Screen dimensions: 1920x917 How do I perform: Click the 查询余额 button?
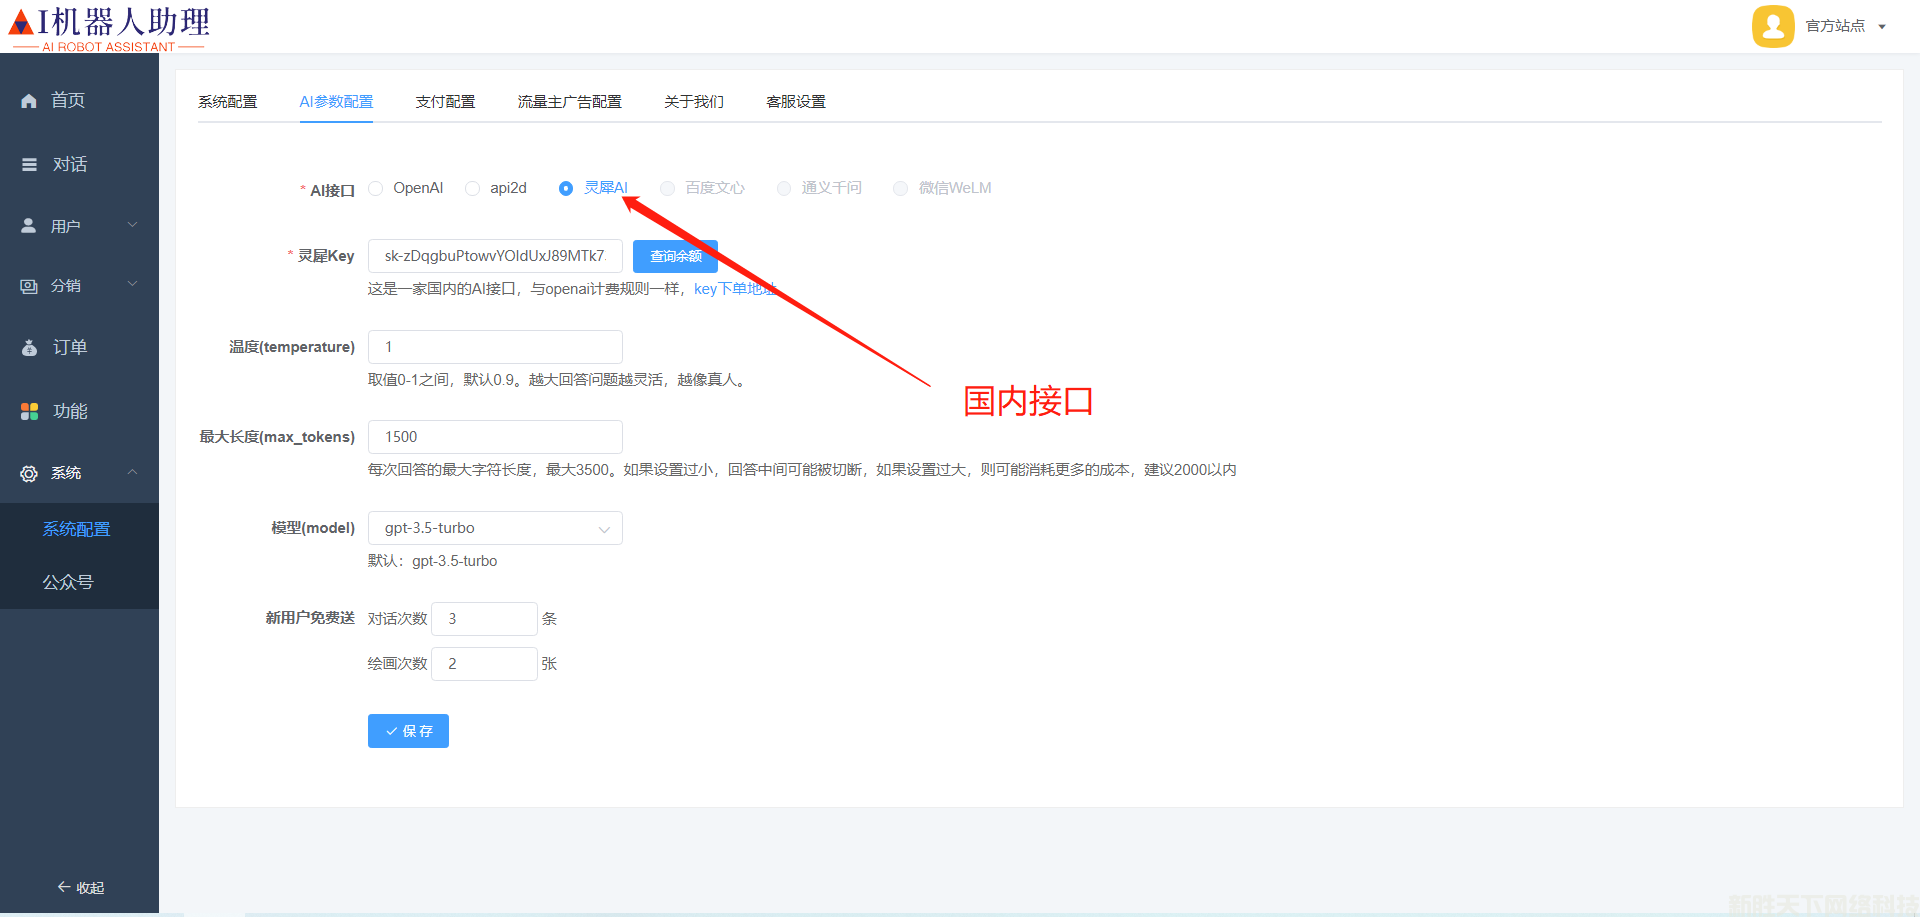[675, 256]
